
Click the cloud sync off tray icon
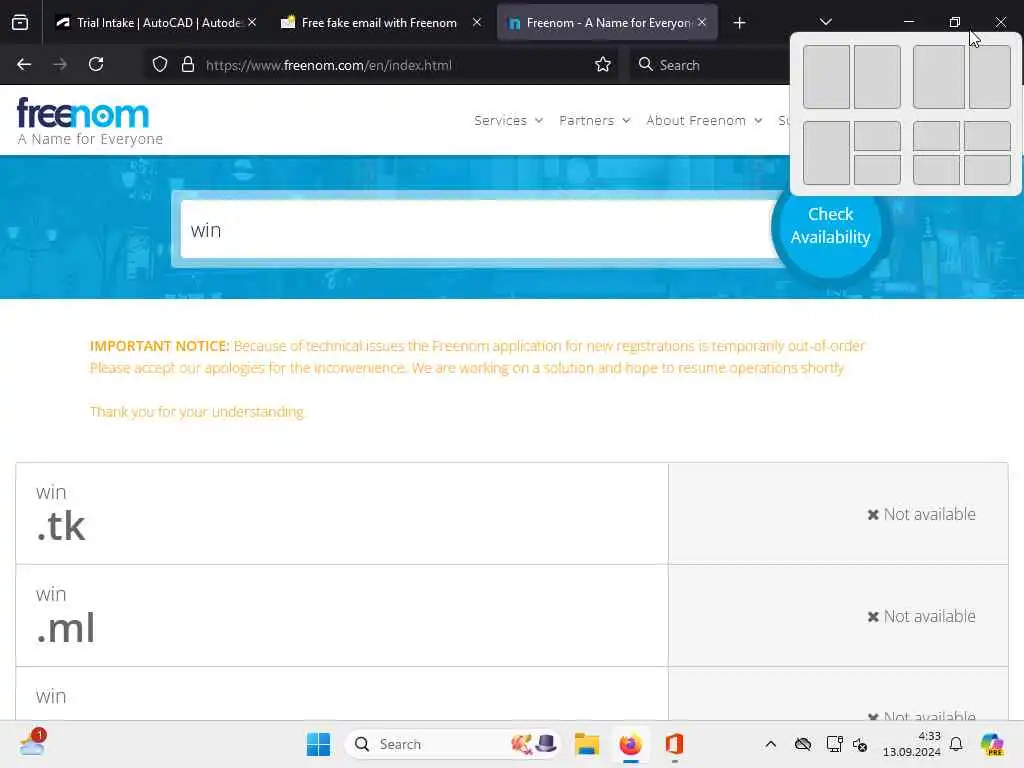(803, 744)
